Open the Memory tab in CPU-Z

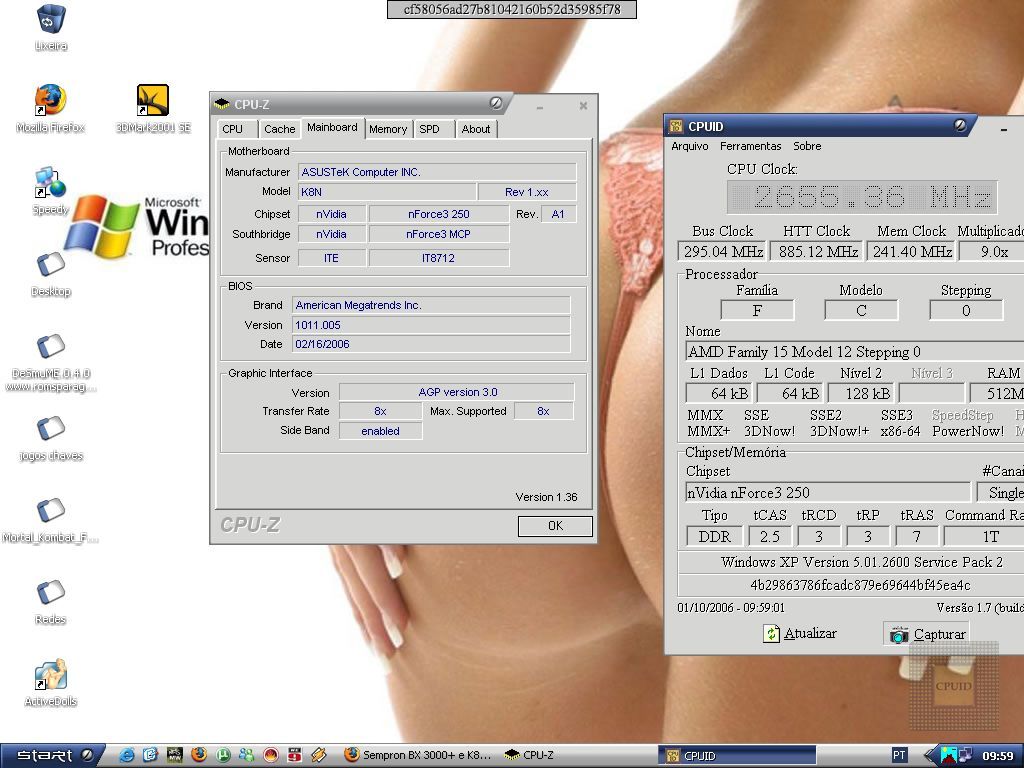tap(388, 129)
